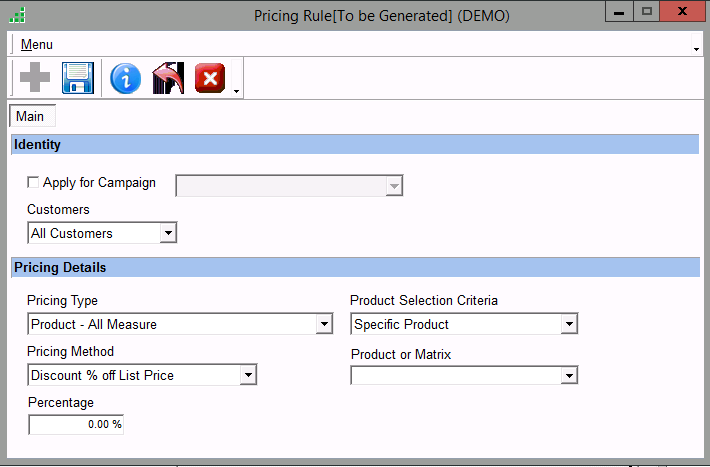The image size is (710, 467).
Task: Click the gray plus New record icon
Action: pos(35,78)
